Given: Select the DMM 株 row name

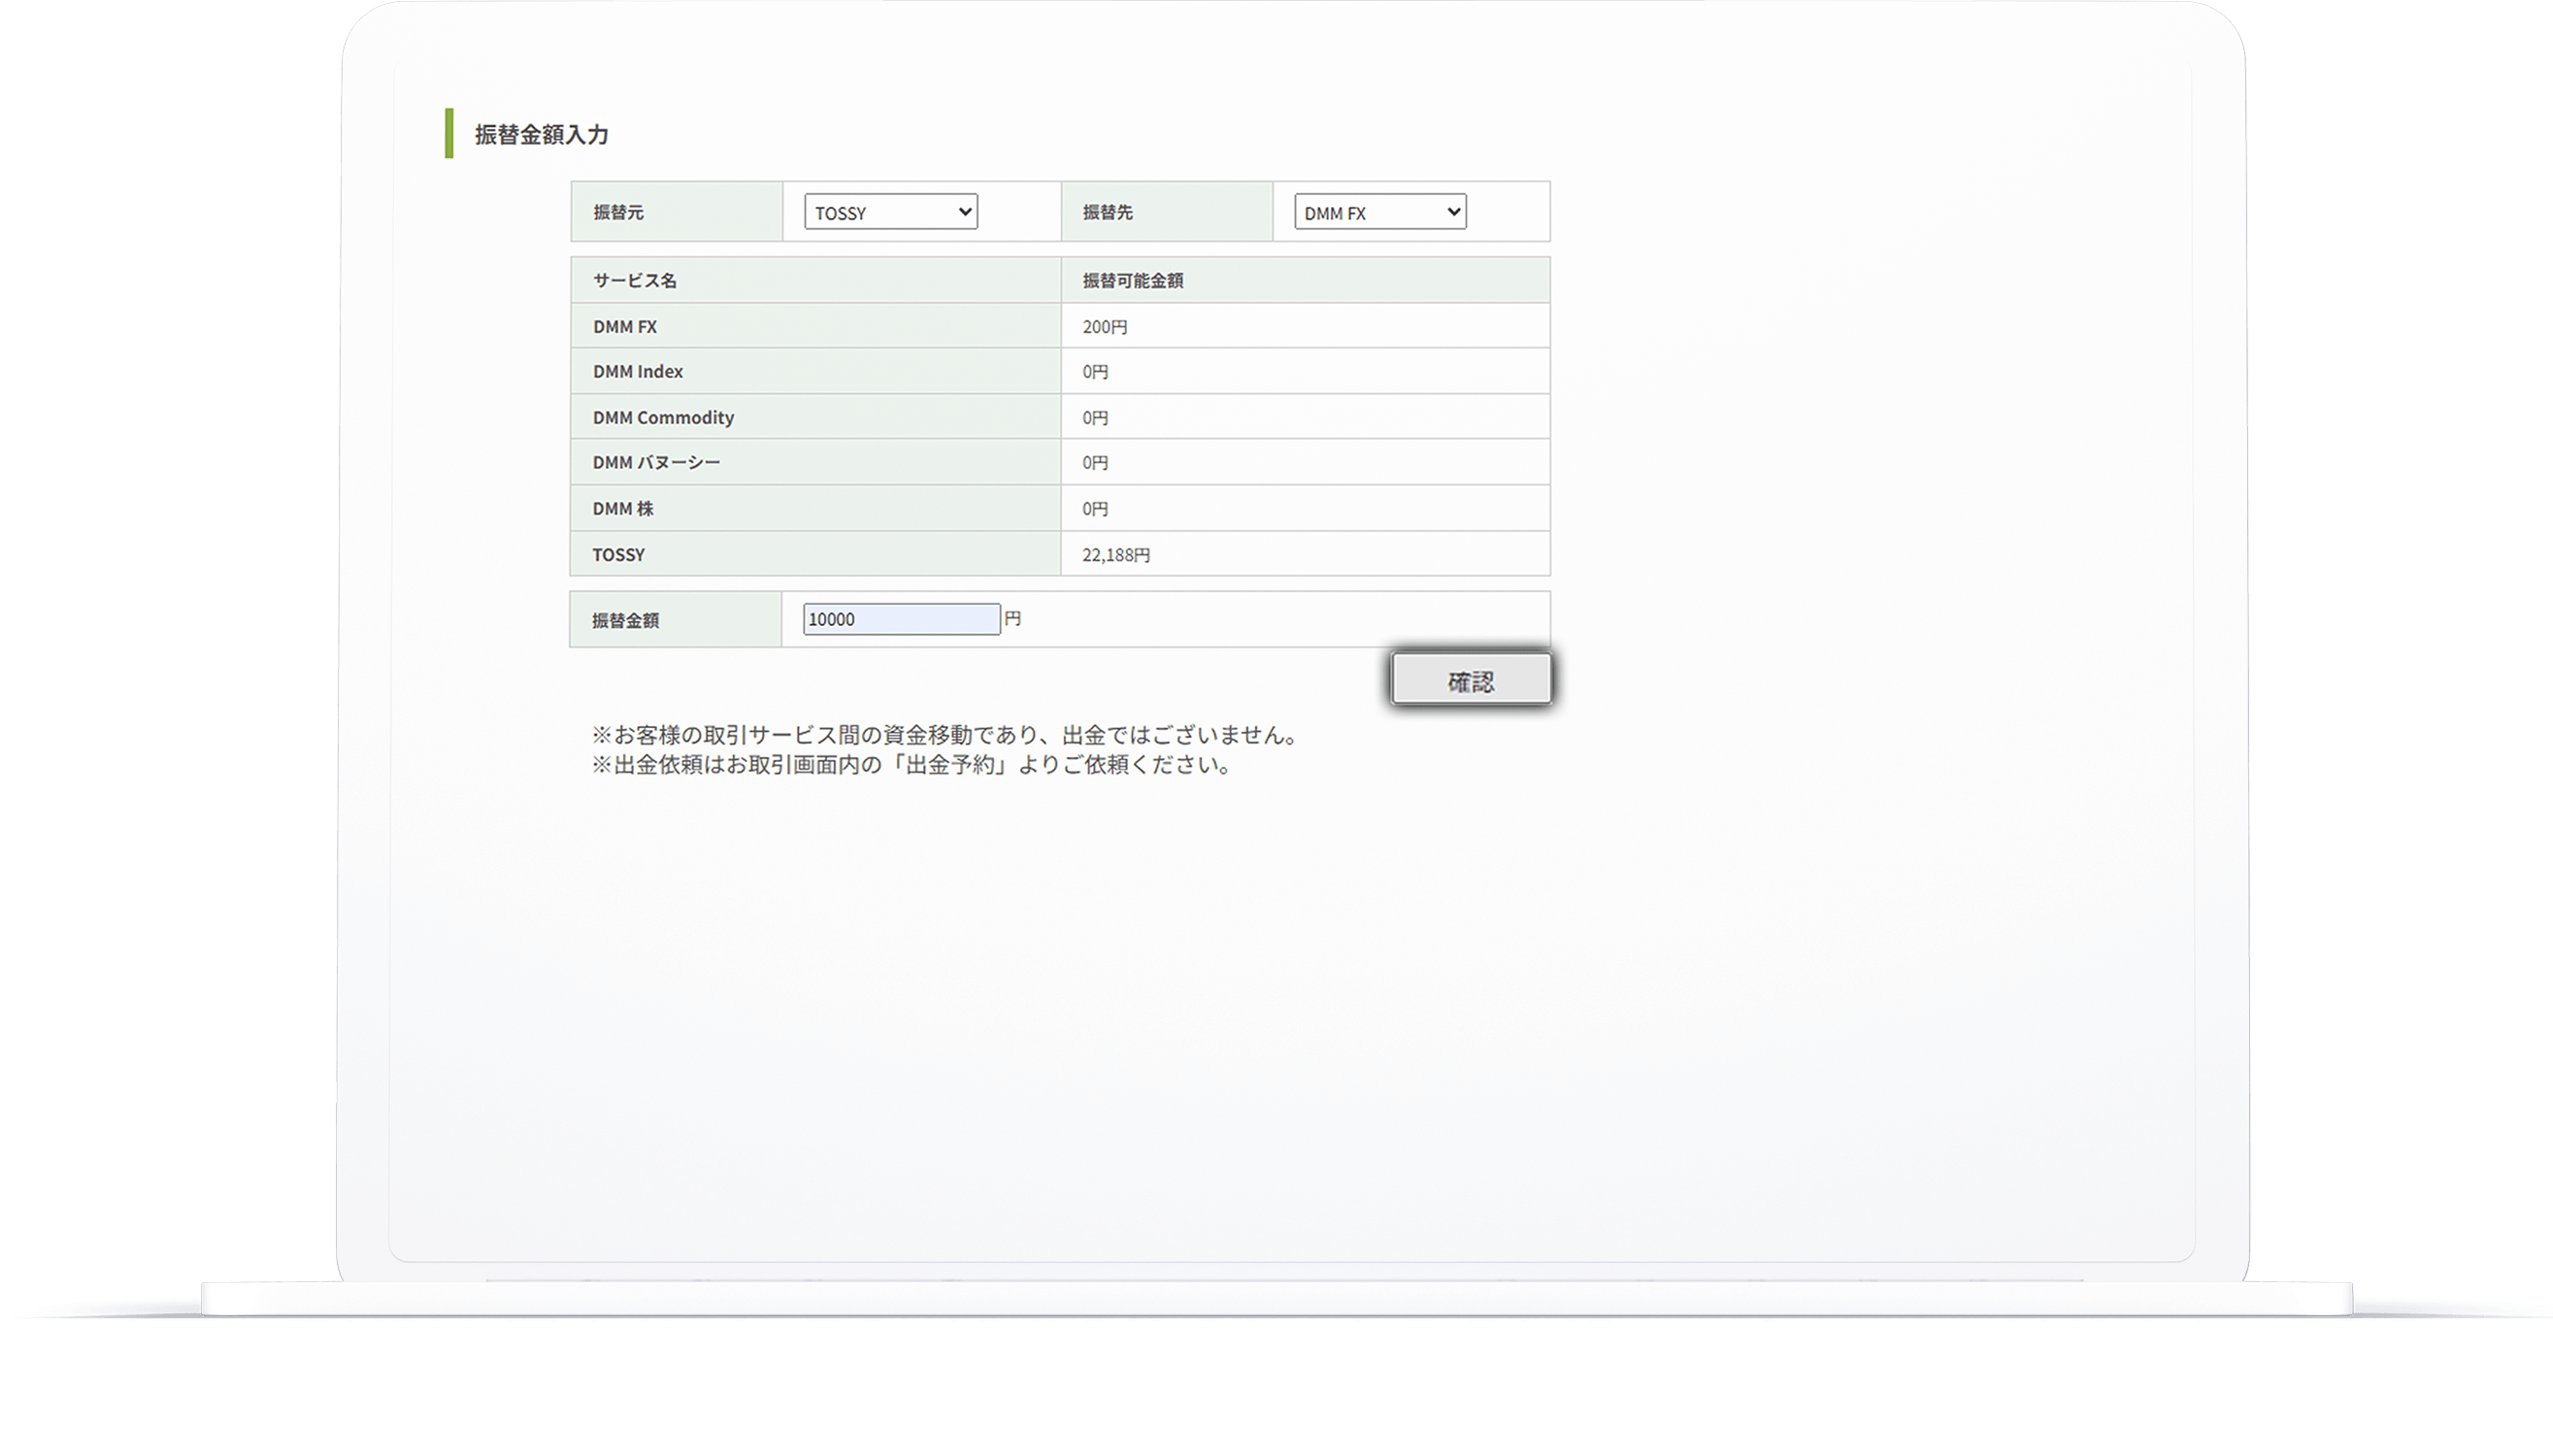Looking at the screenshot, I should coord(623,509).
